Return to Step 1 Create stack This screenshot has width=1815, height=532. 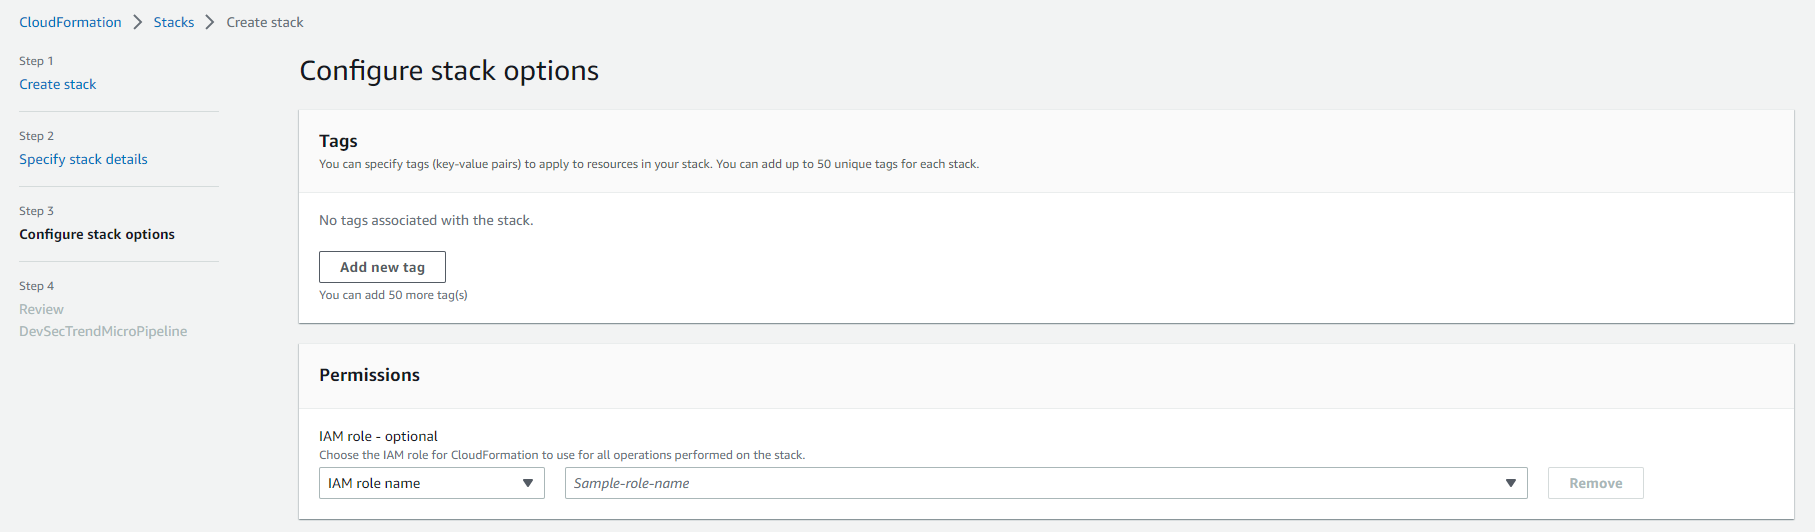tap(58, 84)
